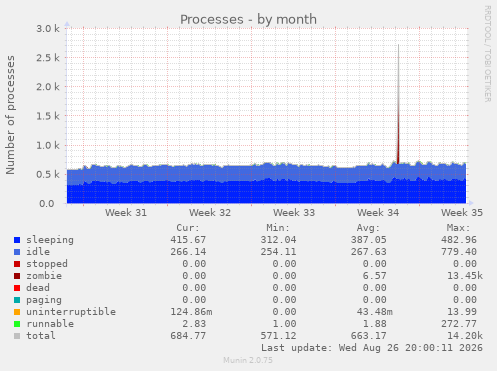
Task: Click the 'Week 34' axis label
Action: point(378,213)
